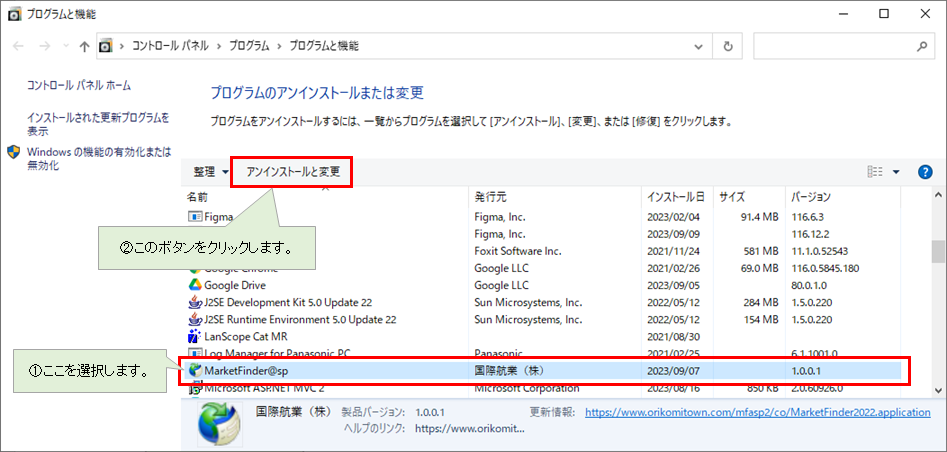Click the vertical scrollbar thumb
This screenshot has height=452, width=947.
coord(939,252)
